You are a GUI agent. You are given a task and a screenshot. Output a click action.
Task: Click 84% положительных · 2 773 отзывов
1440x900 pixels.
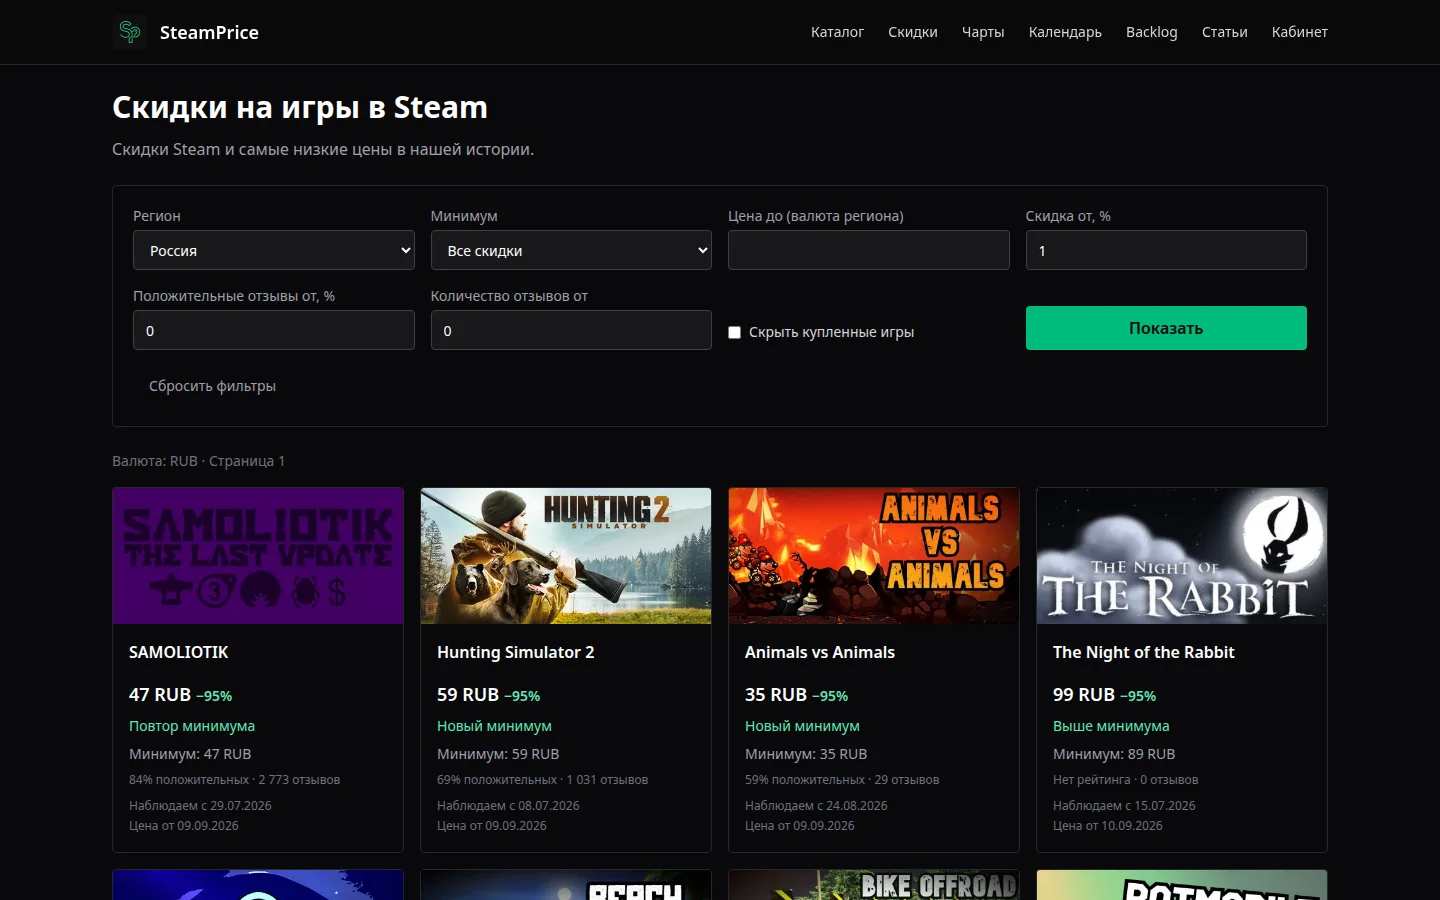point(235,780)
